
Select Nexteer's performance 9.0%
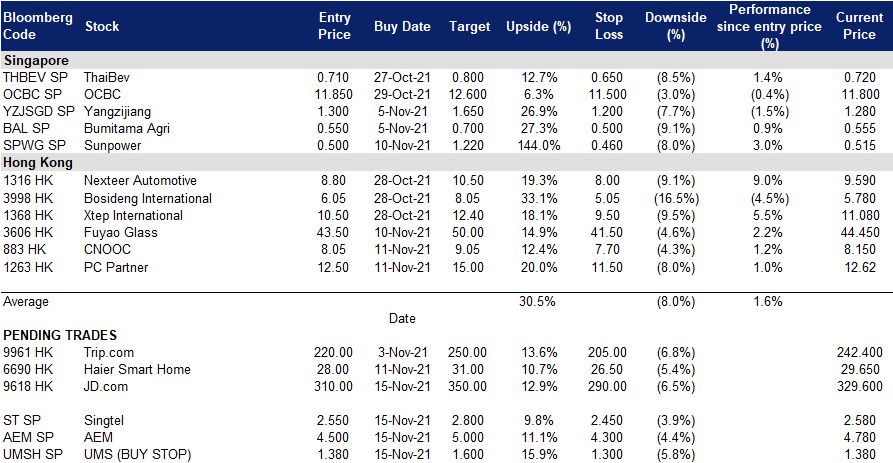[768, 181]
